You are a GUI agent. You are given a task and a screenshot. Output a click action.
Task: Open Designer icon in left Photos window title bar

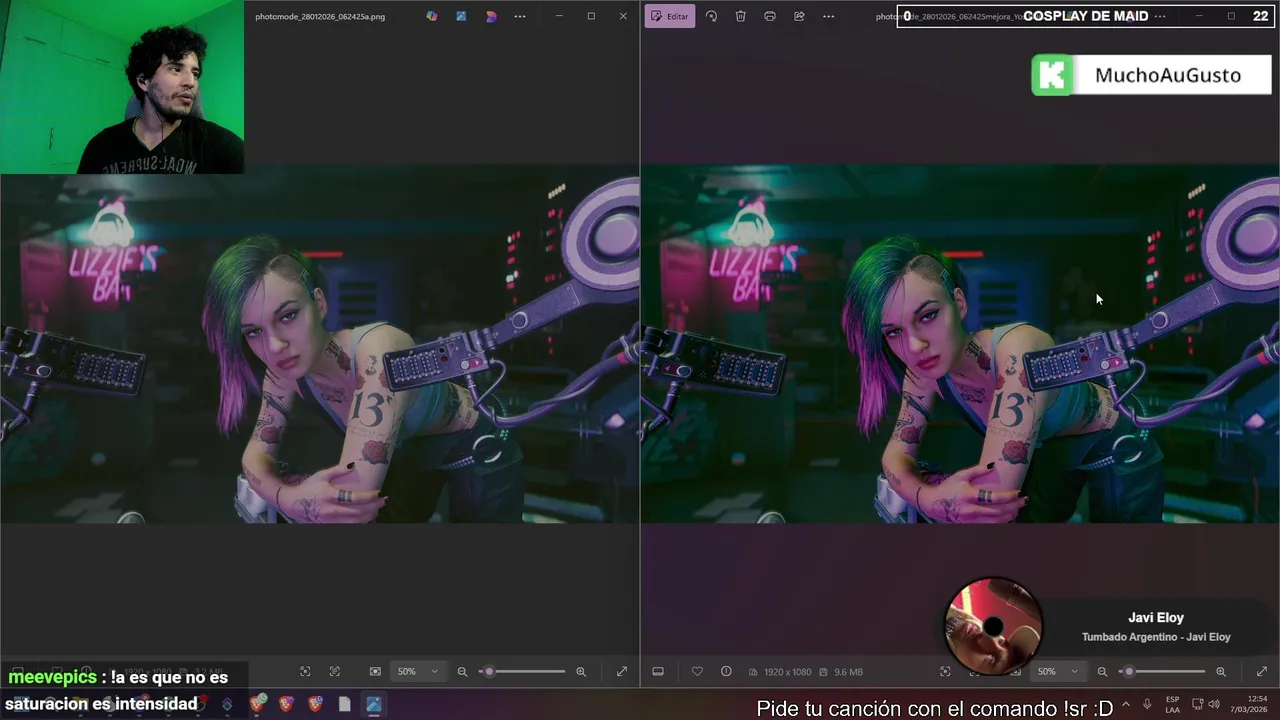click(461, 16)
